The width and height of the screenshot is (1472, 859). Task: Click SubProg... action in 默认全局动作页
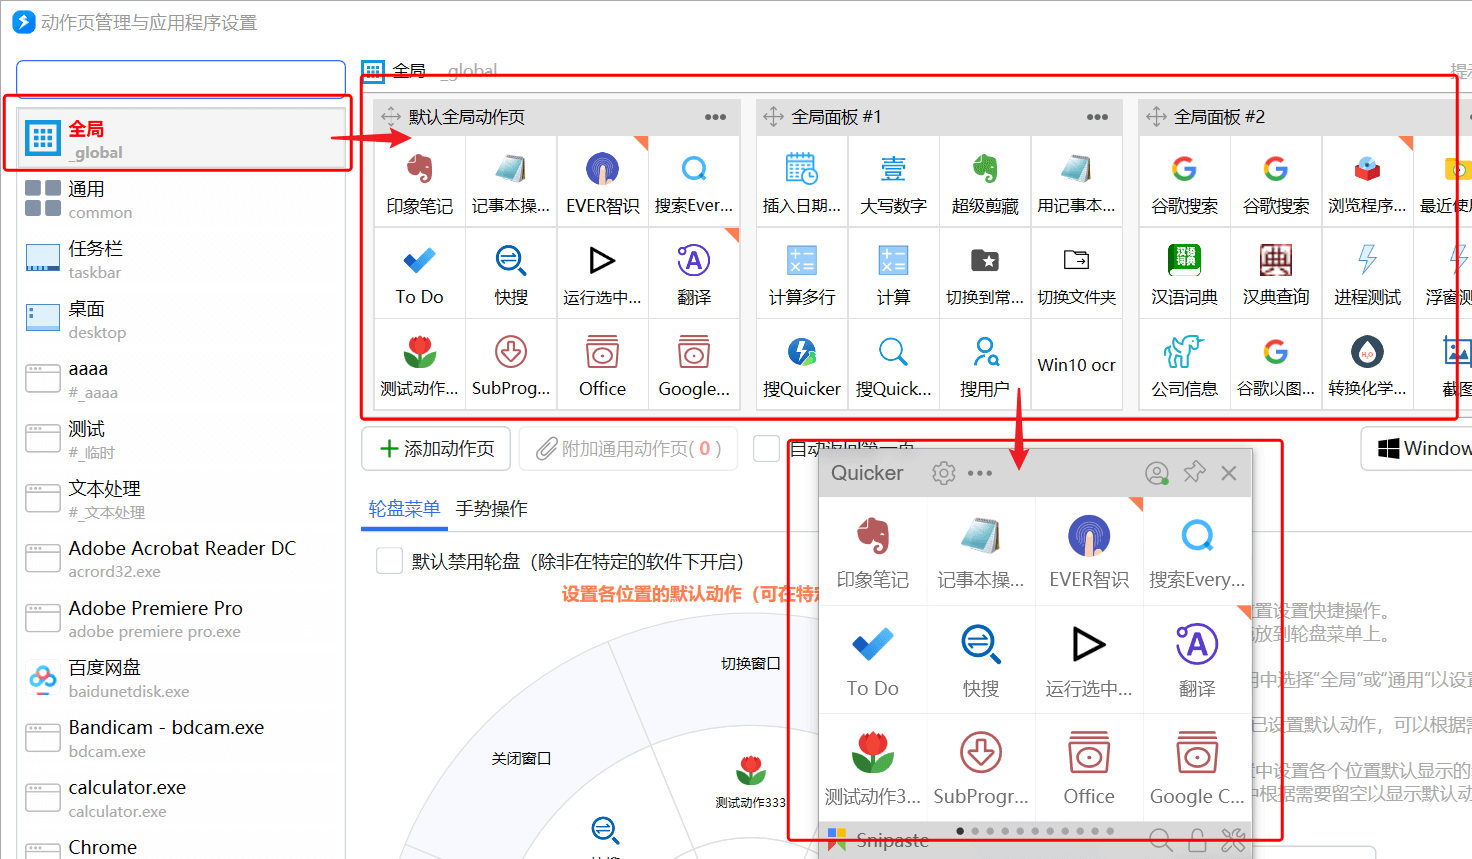click(511, 365)
